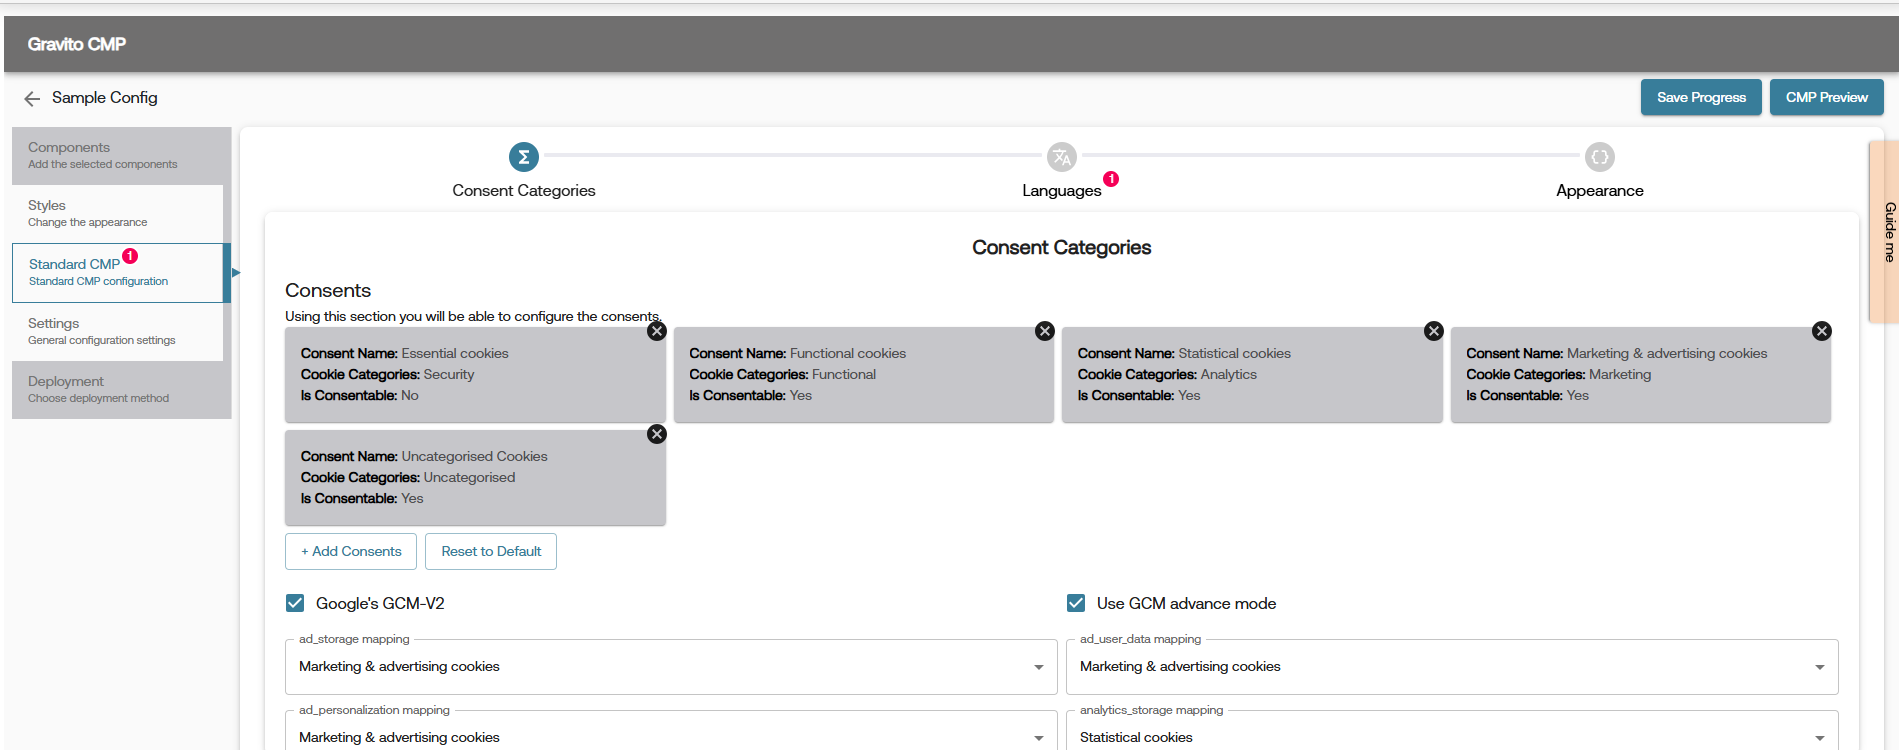Open the Appearance step icon

(1599, 157)
